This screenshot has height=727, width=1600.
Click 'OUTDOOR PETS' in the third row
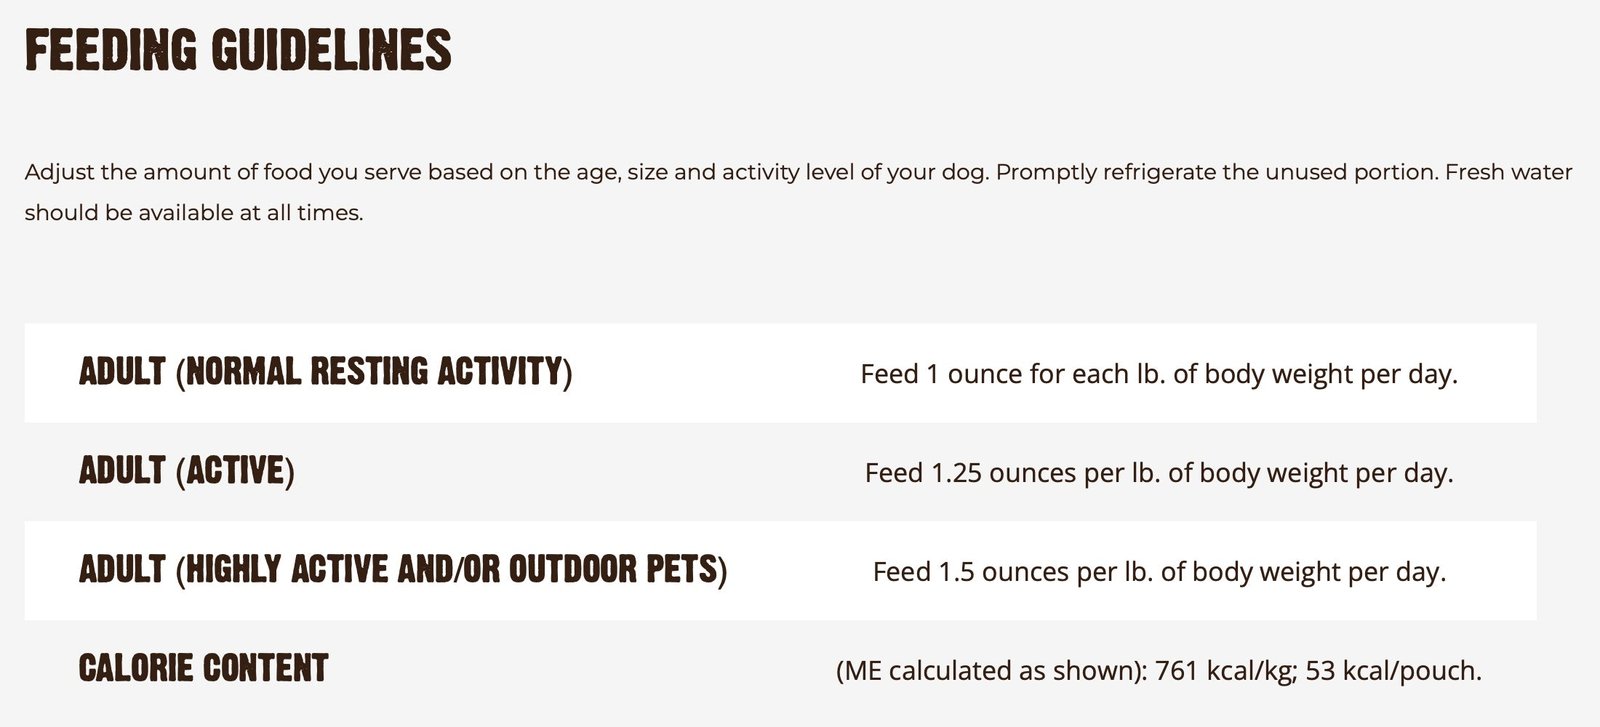click(x=614, y=570)
